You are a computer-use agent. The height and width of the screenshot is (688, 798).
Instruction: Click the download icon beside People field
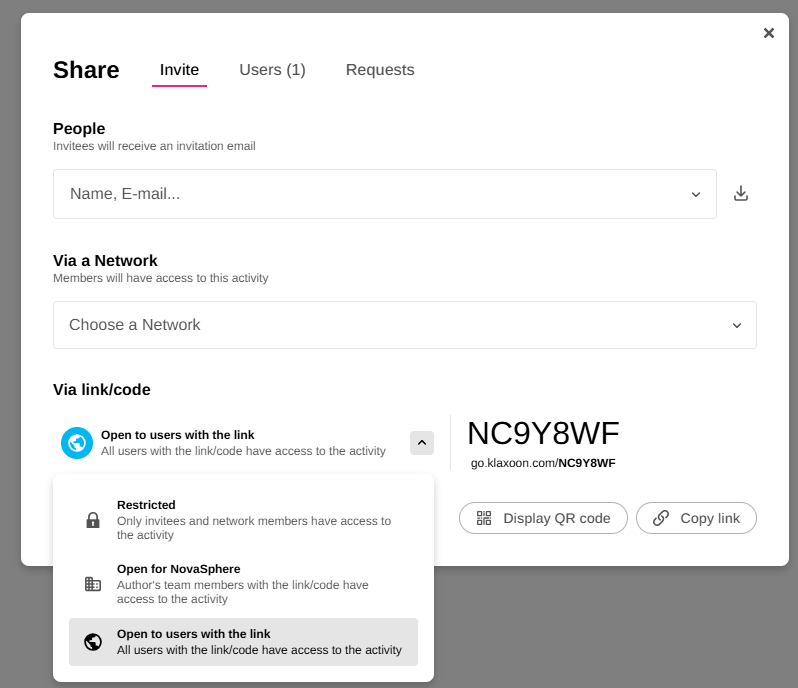[741, 193]
